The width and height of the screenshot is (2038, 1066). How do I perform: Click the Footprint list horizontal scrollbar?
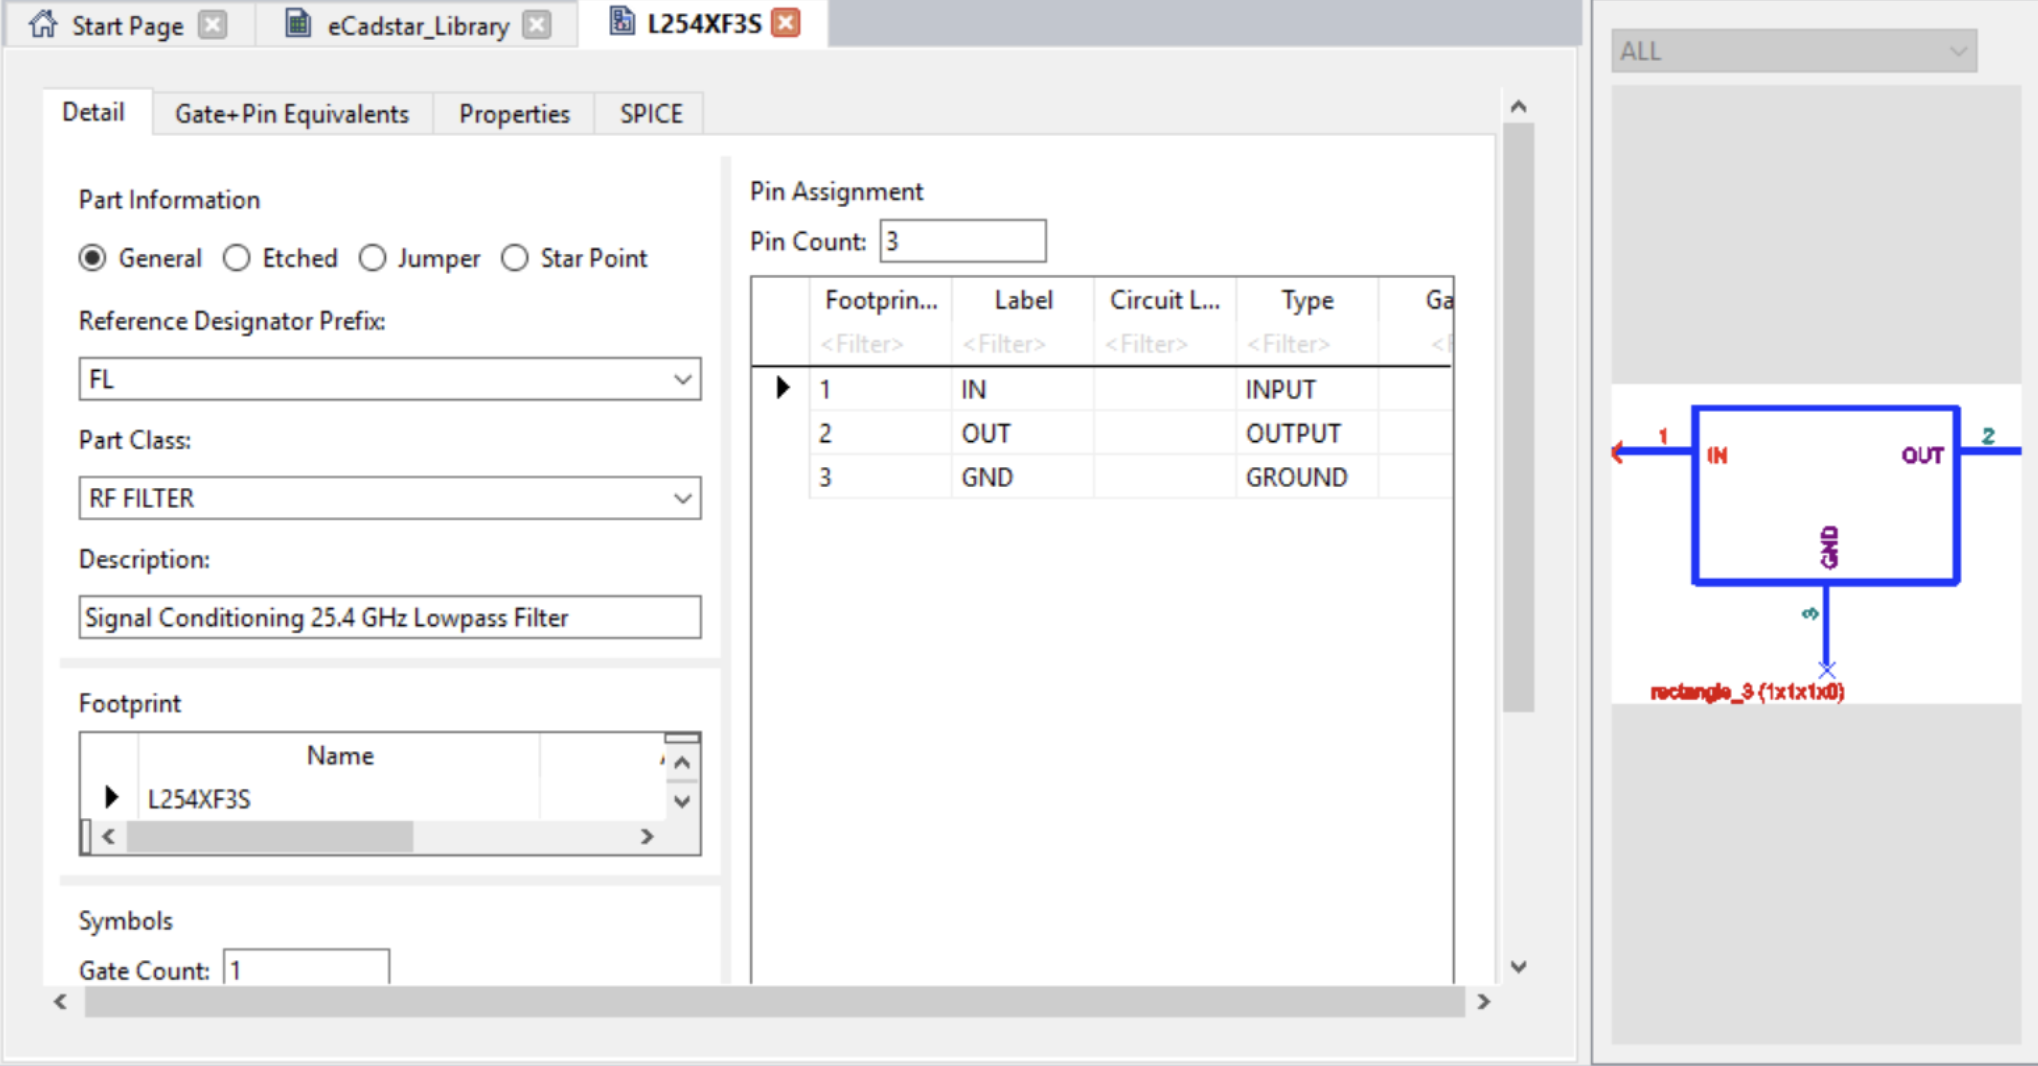click(270, 837)
